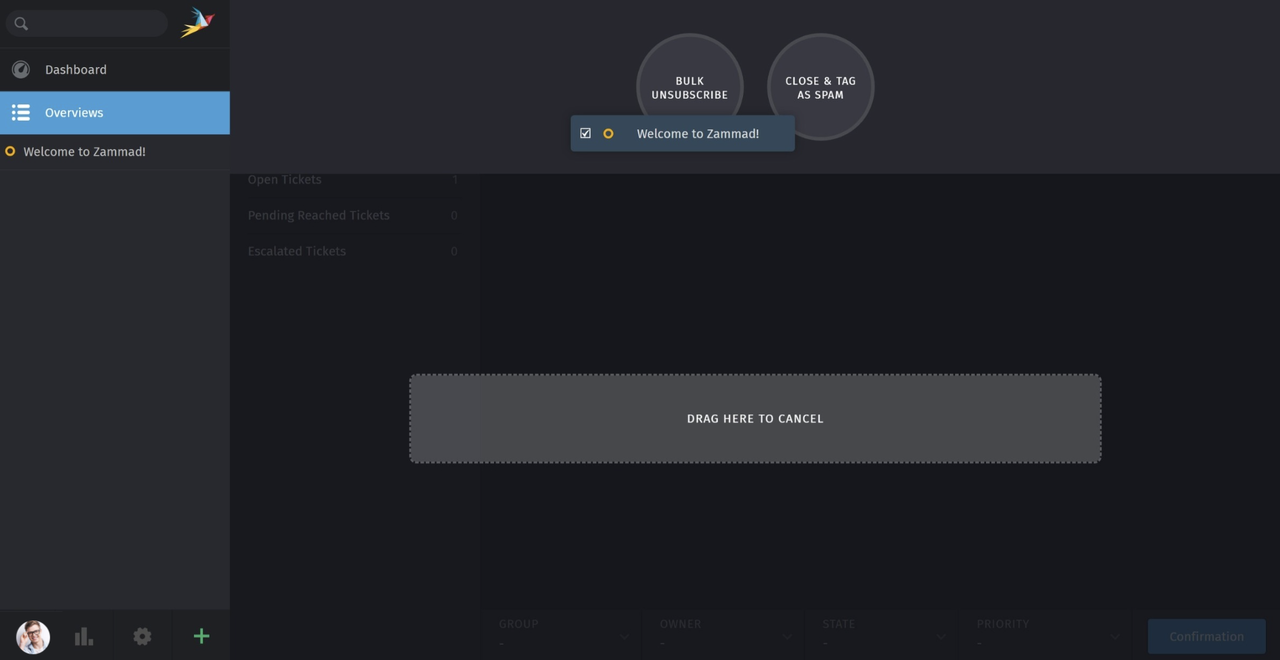Screen dimensions: 1280x660
Task: Select Overviews in the sidebar
Action: click(74, 112)
